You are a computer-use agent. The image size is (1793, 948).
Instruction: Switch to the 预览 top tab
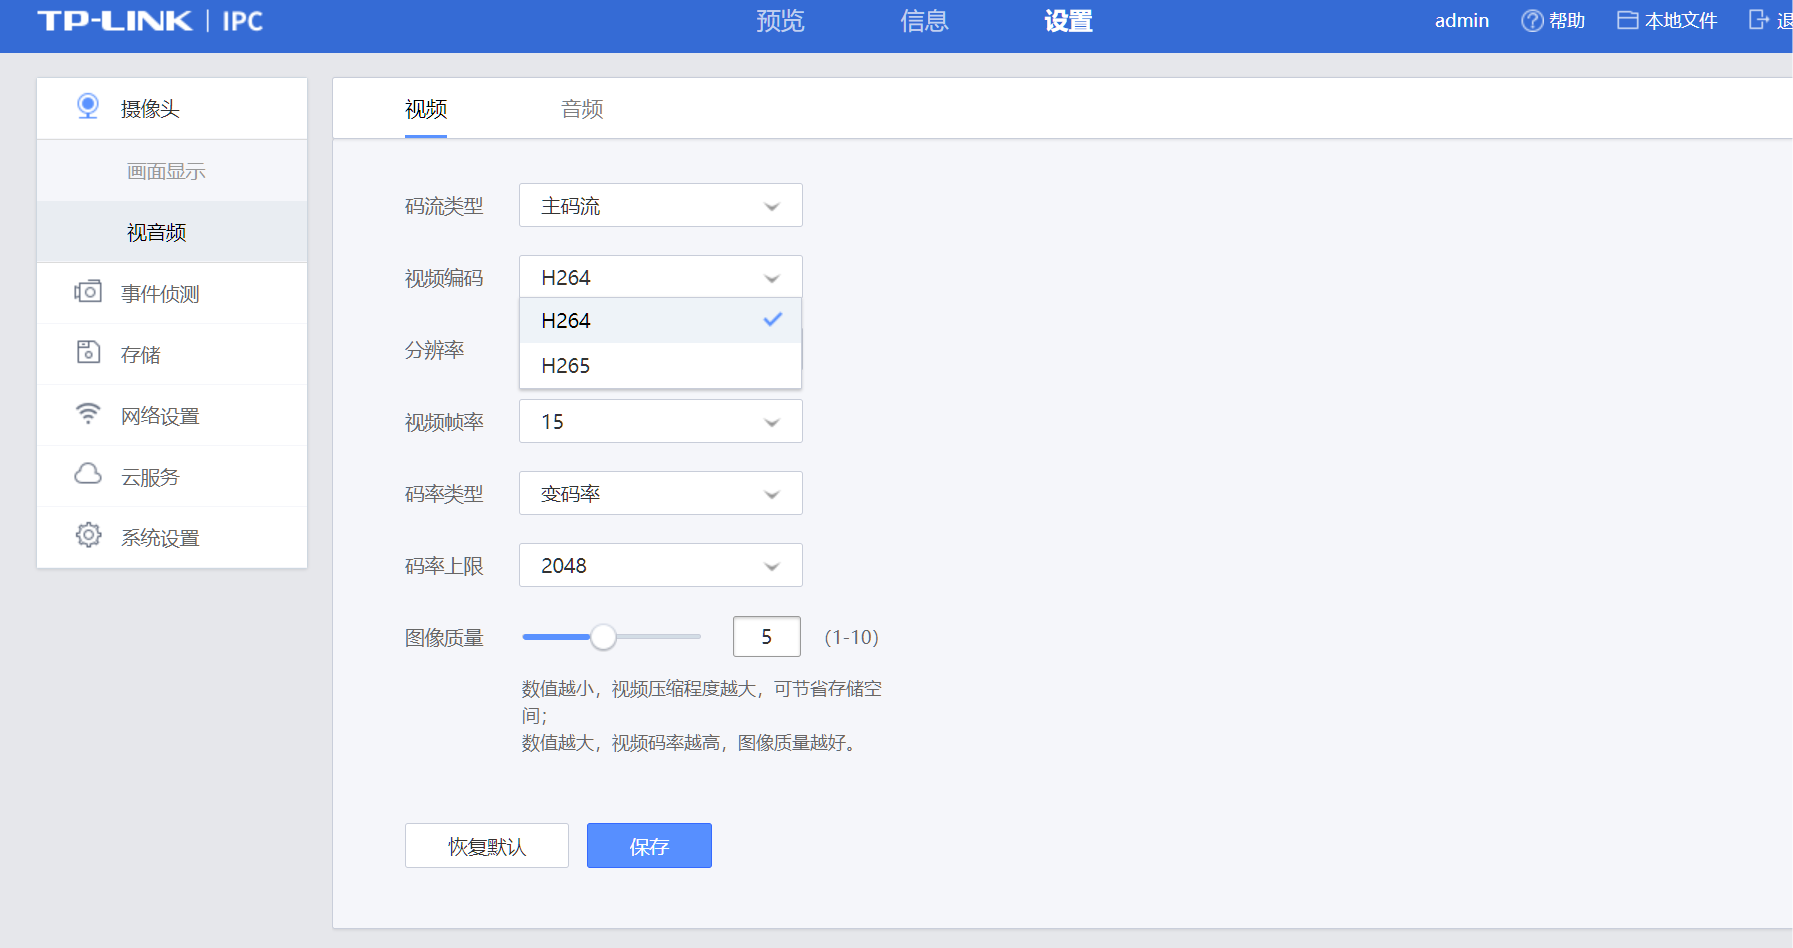click(780, 21)
